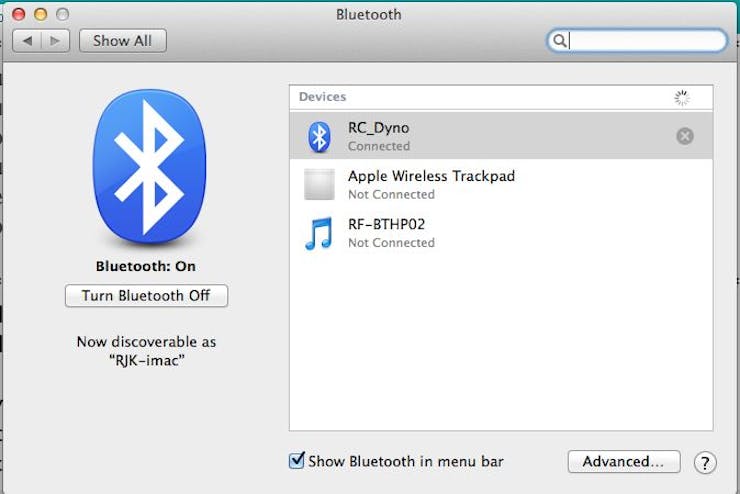Click the Connected status under RC_Dyno

pos(379,146)
